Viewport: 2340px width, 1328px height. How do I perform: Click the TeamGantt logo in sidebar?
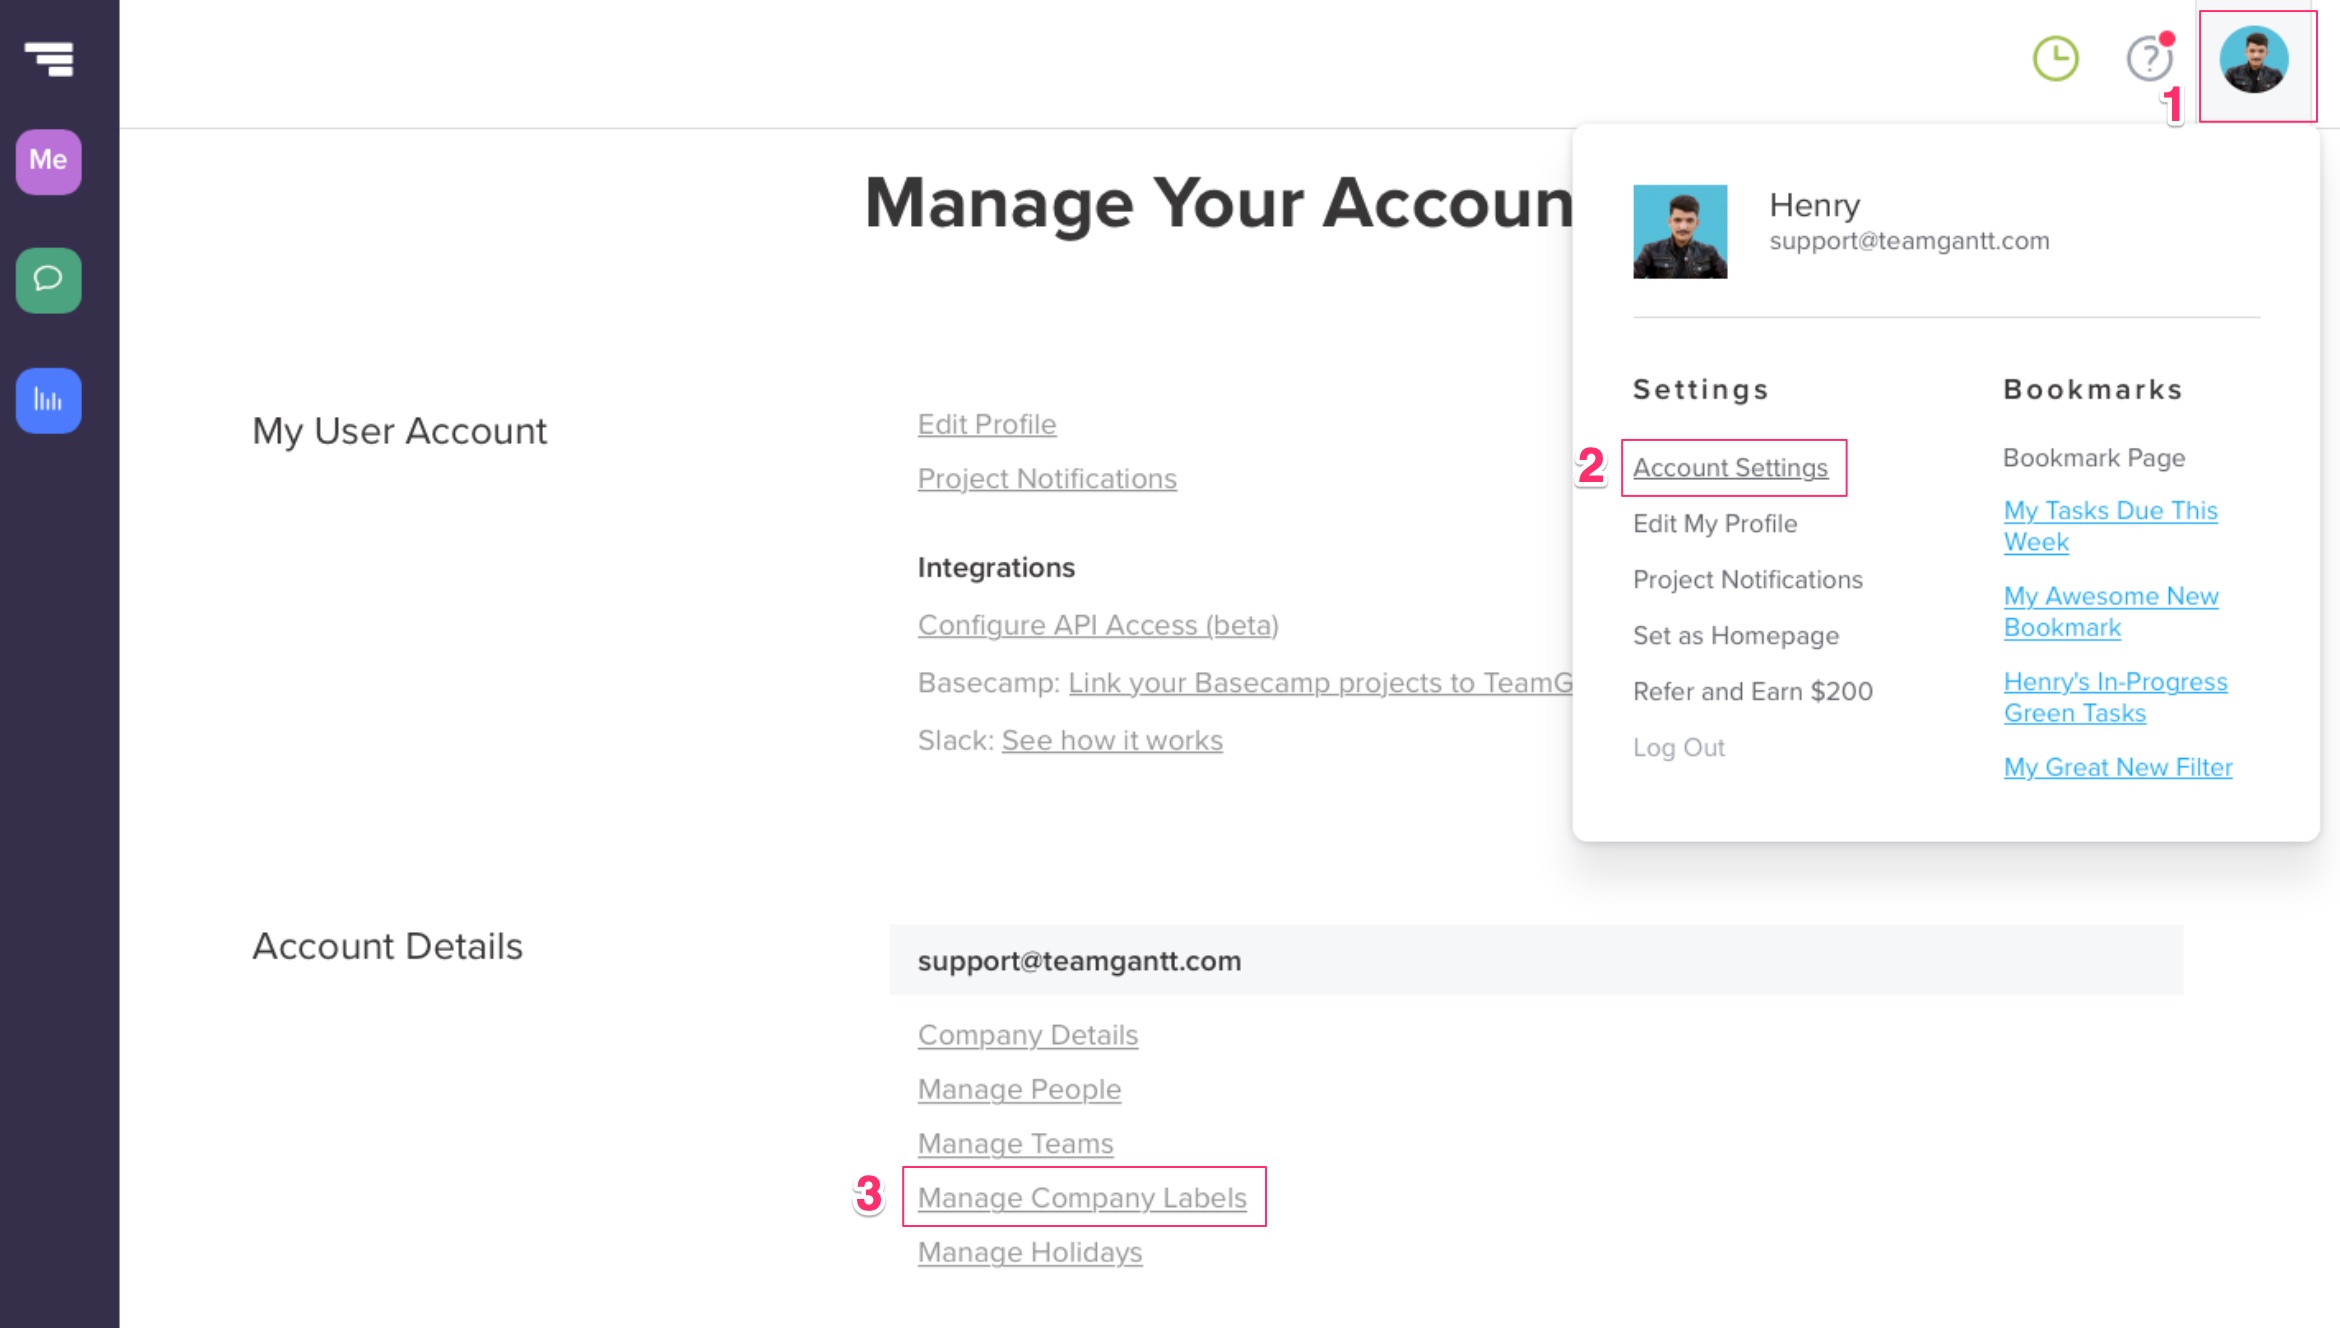(x=47, y=60)
